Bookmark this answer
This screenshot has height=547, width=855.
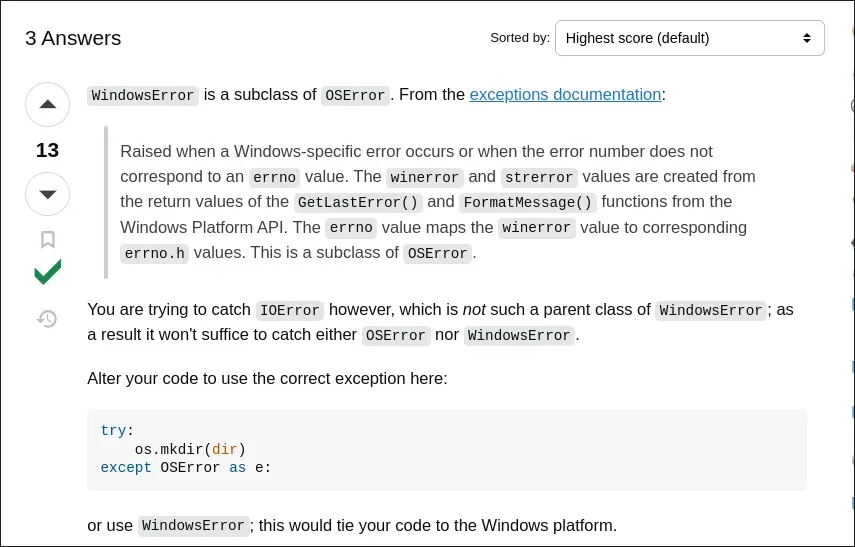(x=47, y=240)
